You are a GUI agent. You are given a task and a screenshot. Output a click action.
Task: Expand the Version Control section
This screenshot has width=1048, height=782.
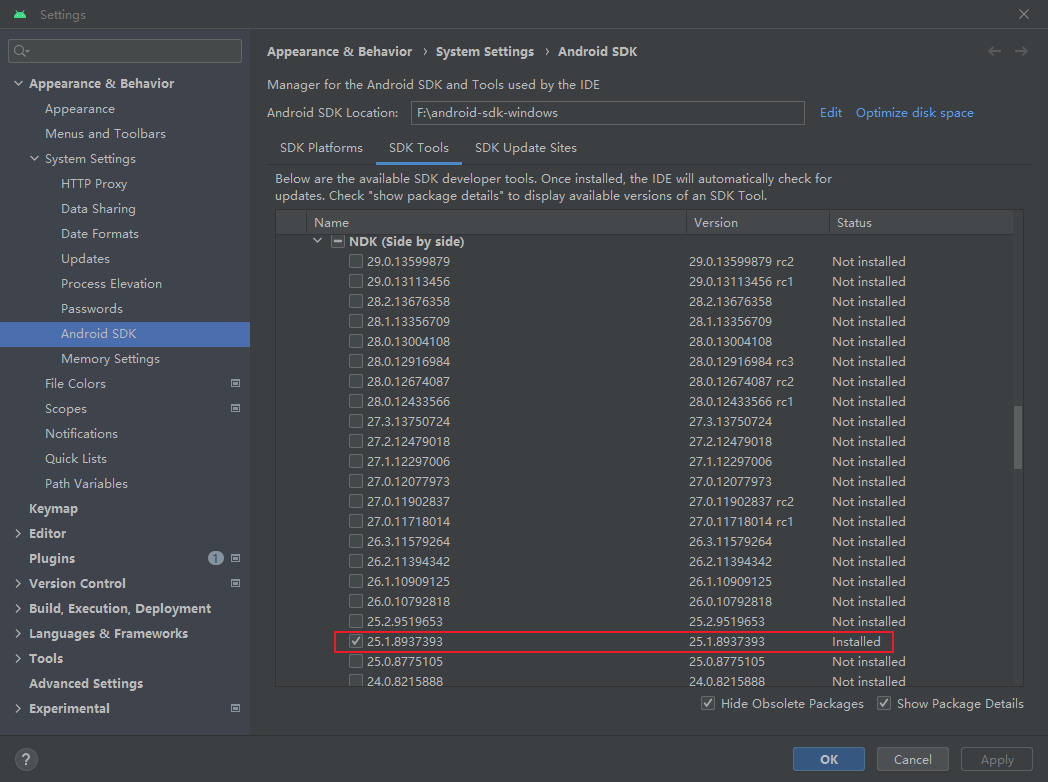(x=18, y=583)
